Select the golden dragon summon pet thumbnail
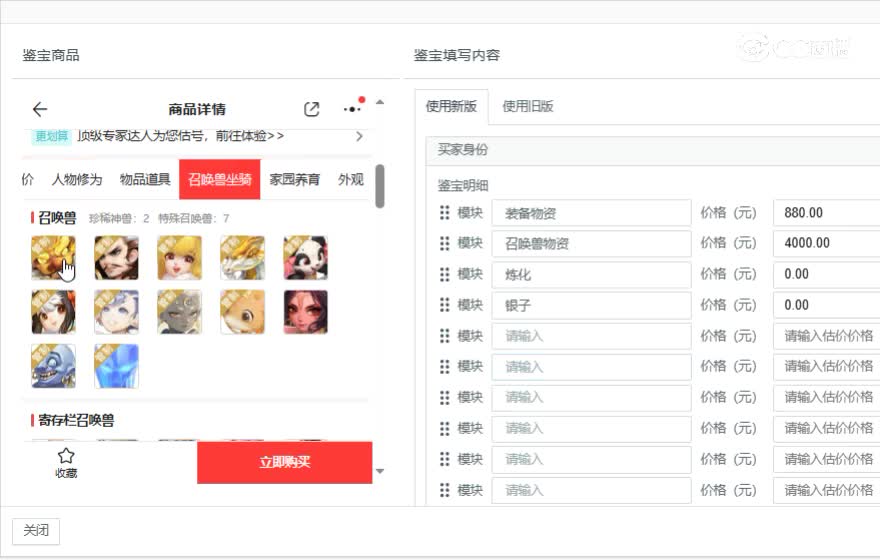 [53, 258]
